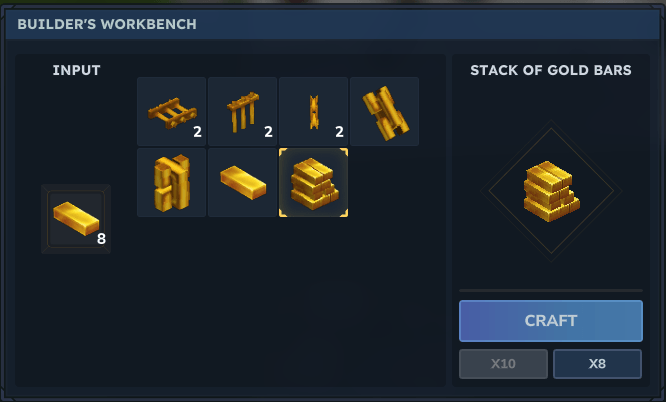Click the highlighted stack of gold bars recipe
666x402 pixels.
(x=313, y=182)
